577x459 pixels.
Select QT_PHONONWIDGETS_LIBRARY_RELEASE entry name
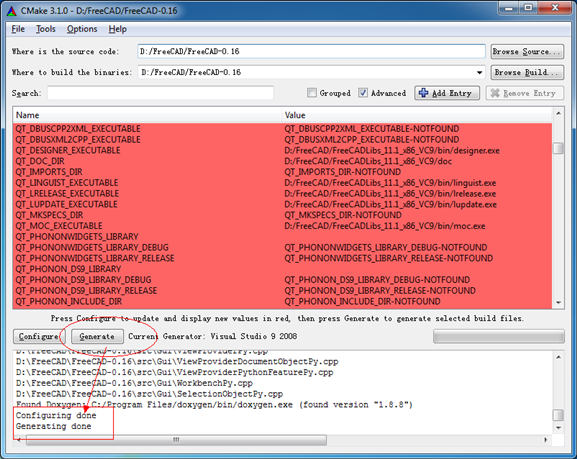(95, 258)
